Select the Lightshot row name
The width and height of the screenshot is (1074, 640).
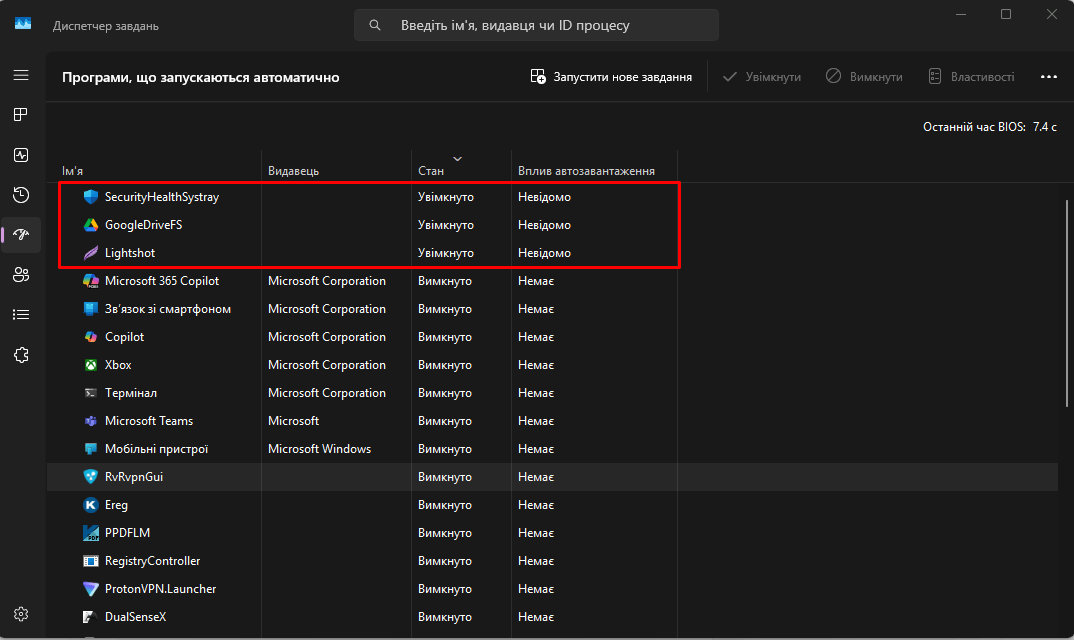(x=130, y=253)
